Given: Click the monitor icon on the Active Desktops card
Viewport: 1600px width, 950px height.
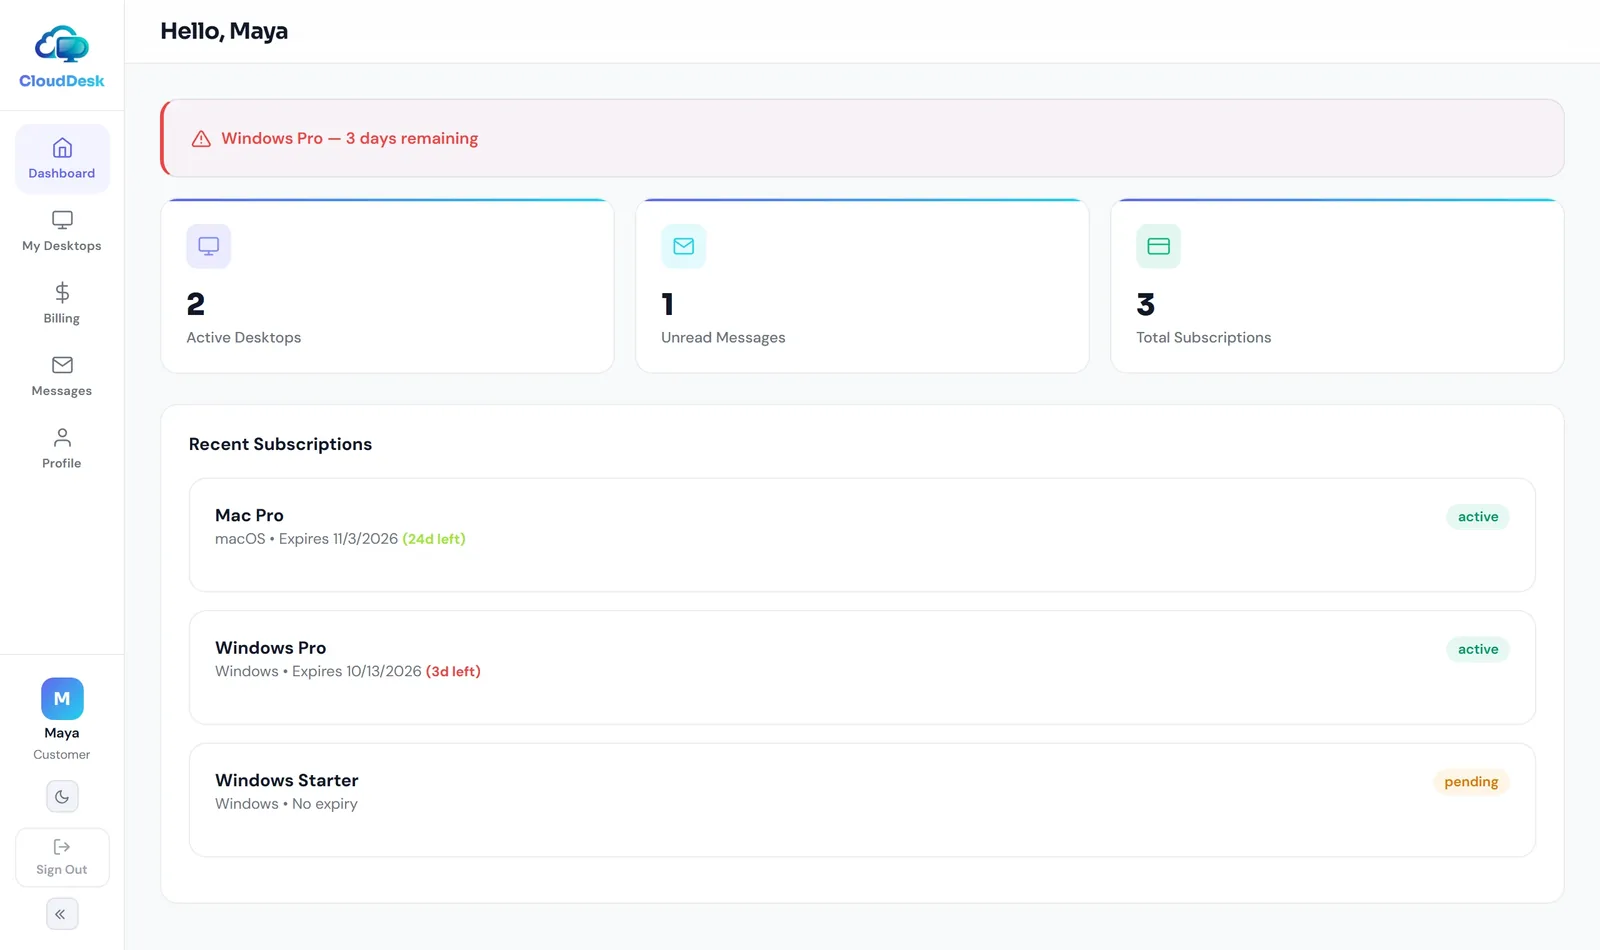Looking at the screenshot, I should pyautogui.click(x=208, y=246).
